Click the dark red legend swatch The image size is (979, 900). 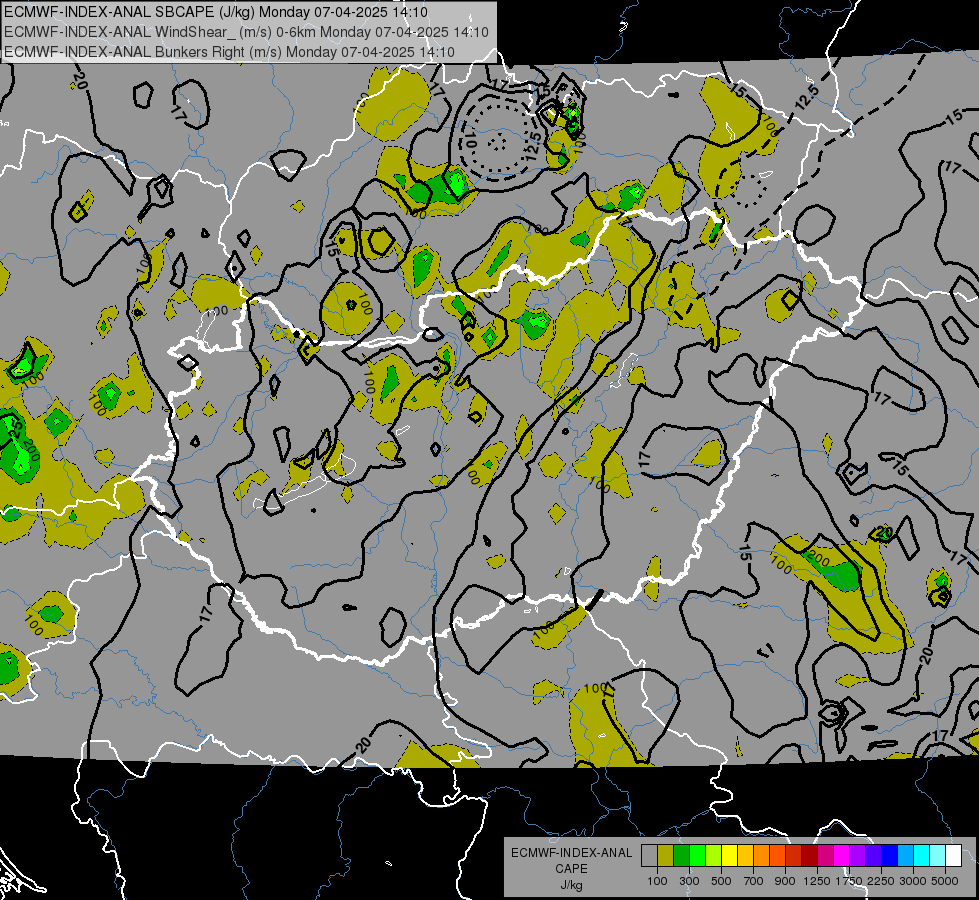pyautogui.click(x=809, y=856)
